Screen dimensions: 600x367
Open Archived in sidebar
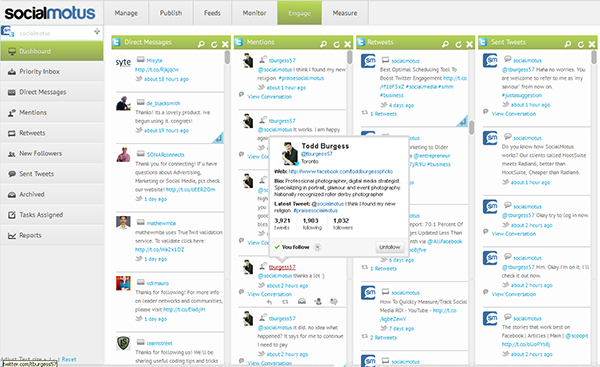[x=52, y=194]
